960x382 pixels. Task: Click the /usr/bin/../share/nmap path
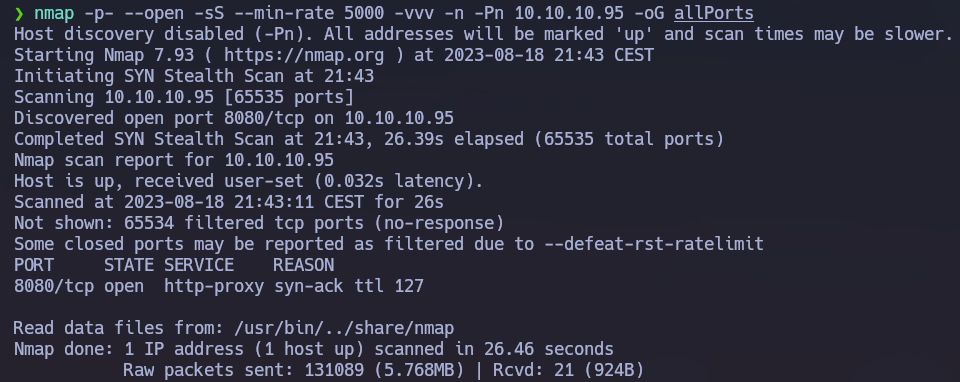point(343,328)
